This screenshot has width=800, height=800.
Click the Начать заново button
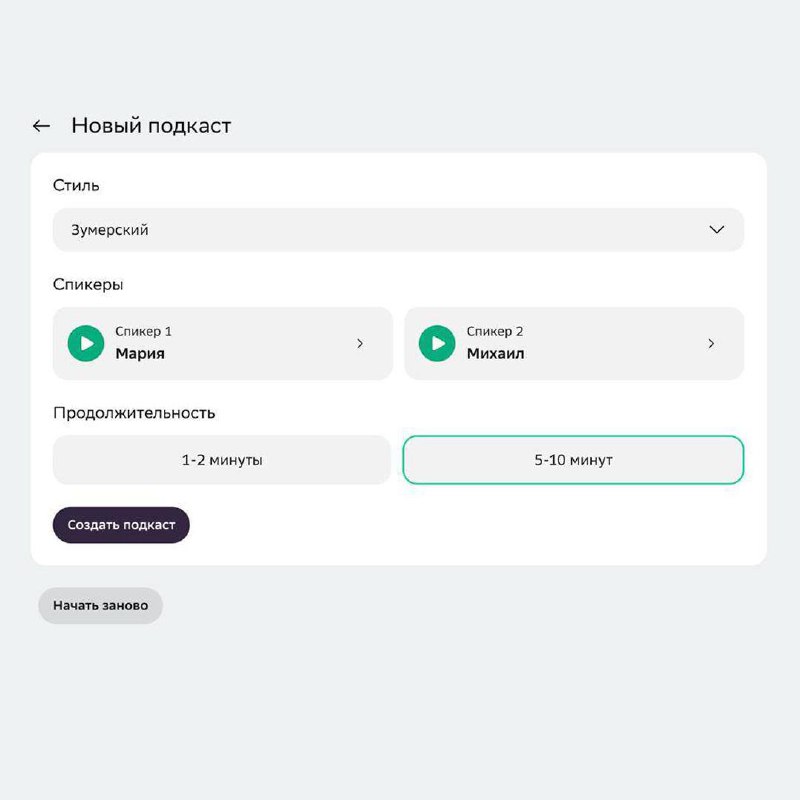click(x=100, y=606)
